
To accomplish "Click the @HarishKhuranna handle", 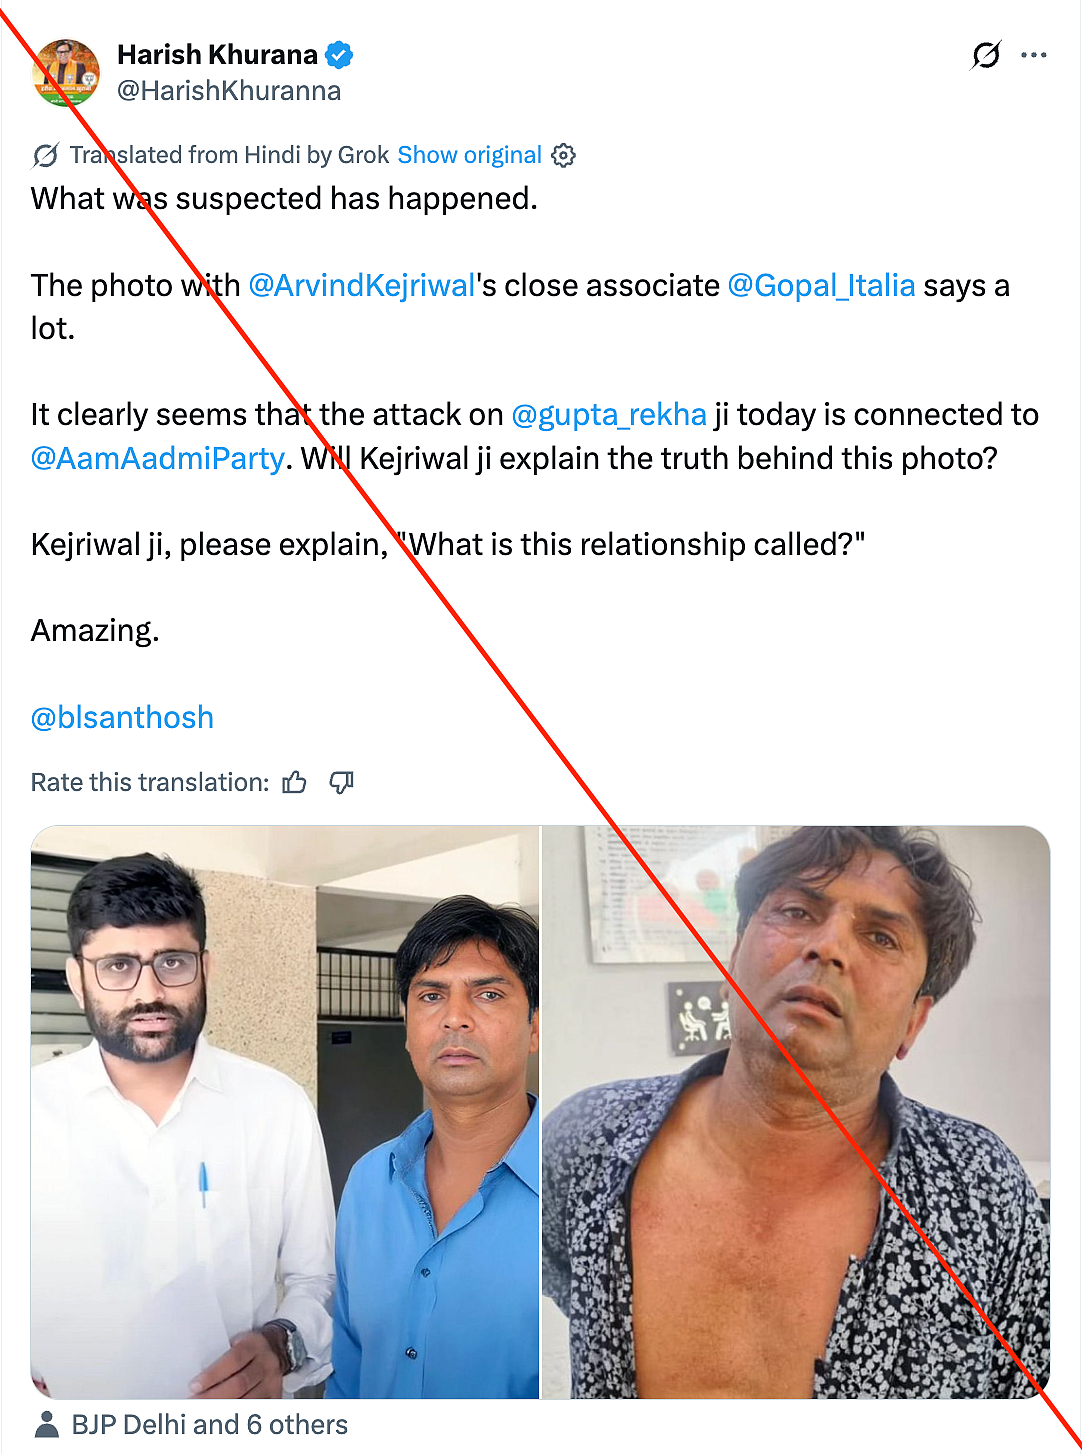I will coord(229,91).
